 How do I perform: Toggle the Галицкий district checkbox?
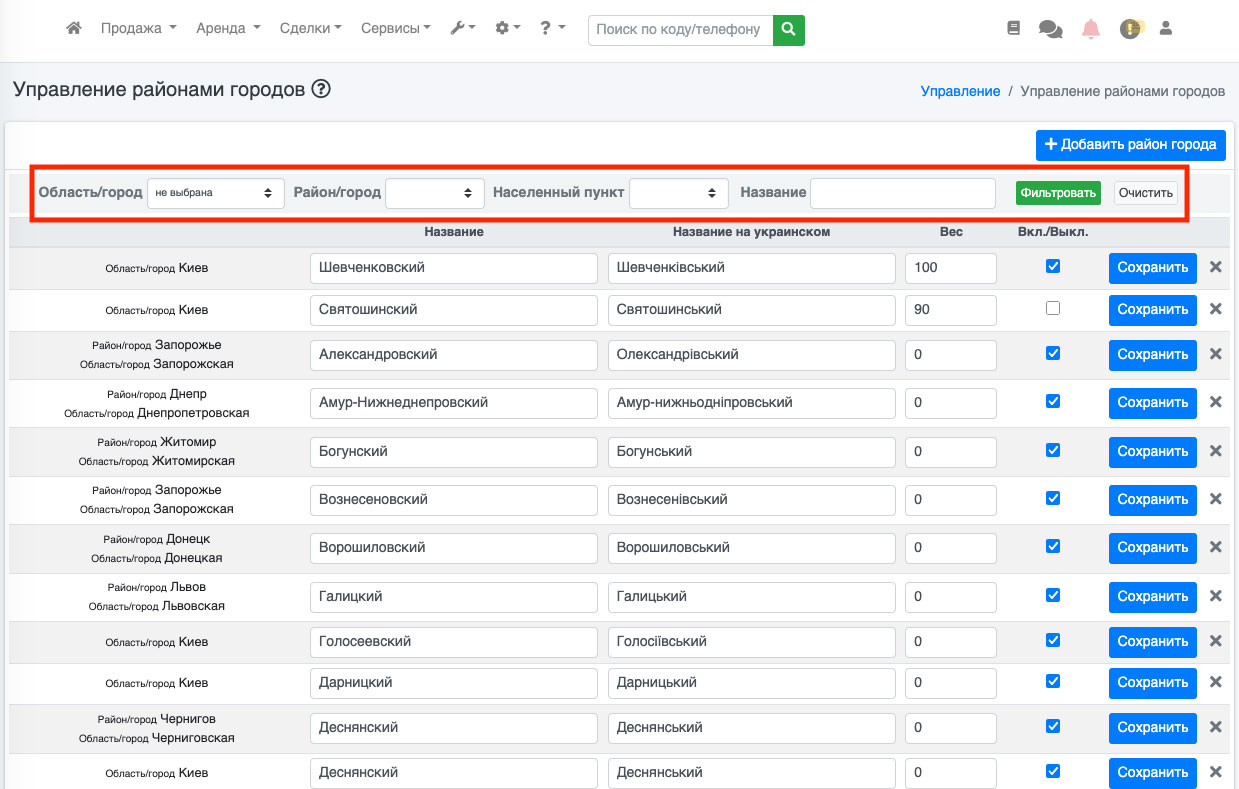coord(1052,595)
